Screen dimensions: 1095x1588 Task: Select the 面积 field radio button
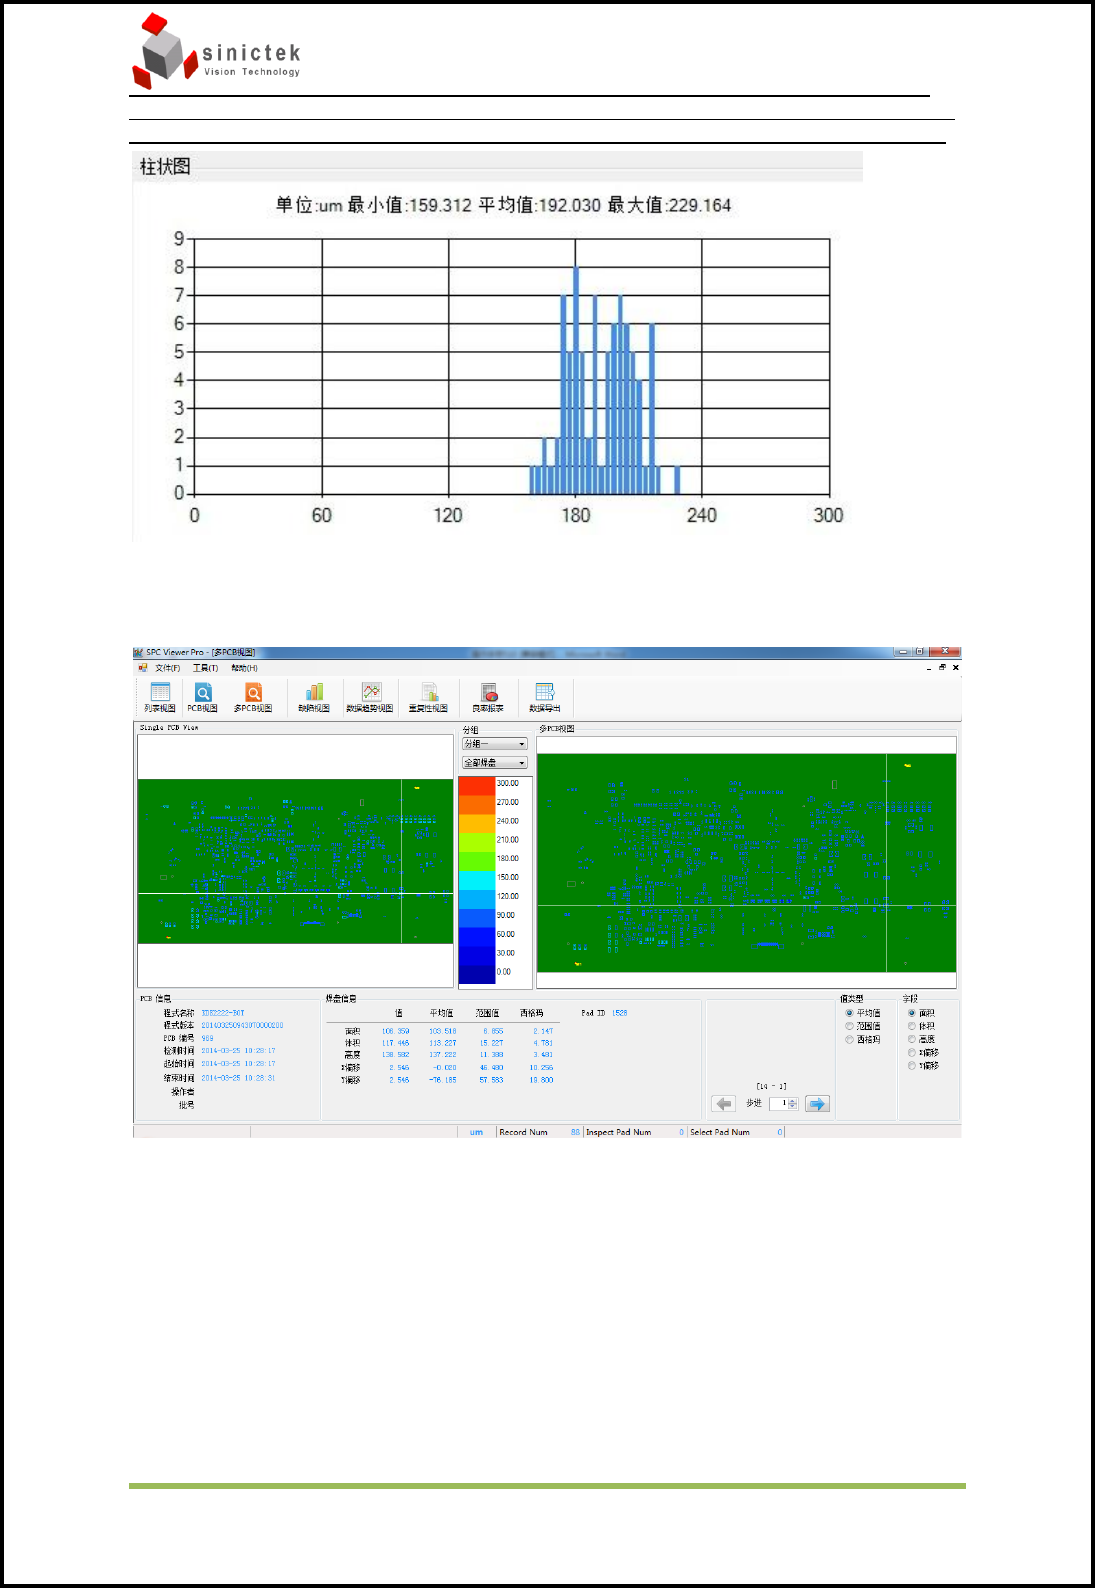pos(922,1013)
